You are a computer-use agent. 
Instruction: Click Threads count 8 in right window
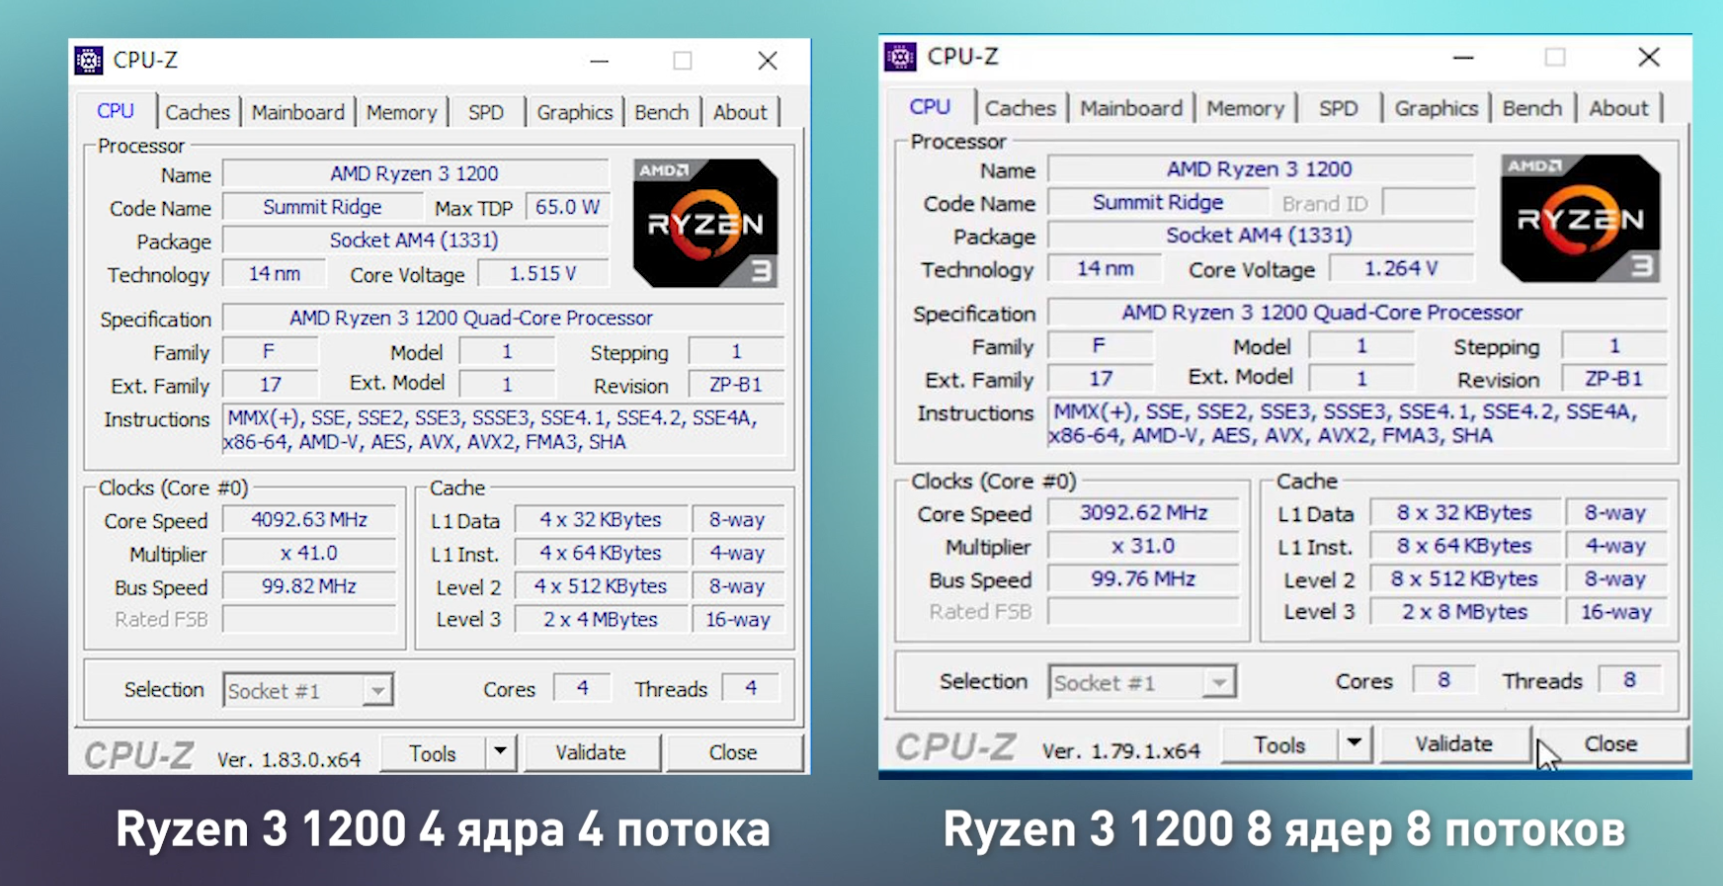click(x=1630, y=680)
